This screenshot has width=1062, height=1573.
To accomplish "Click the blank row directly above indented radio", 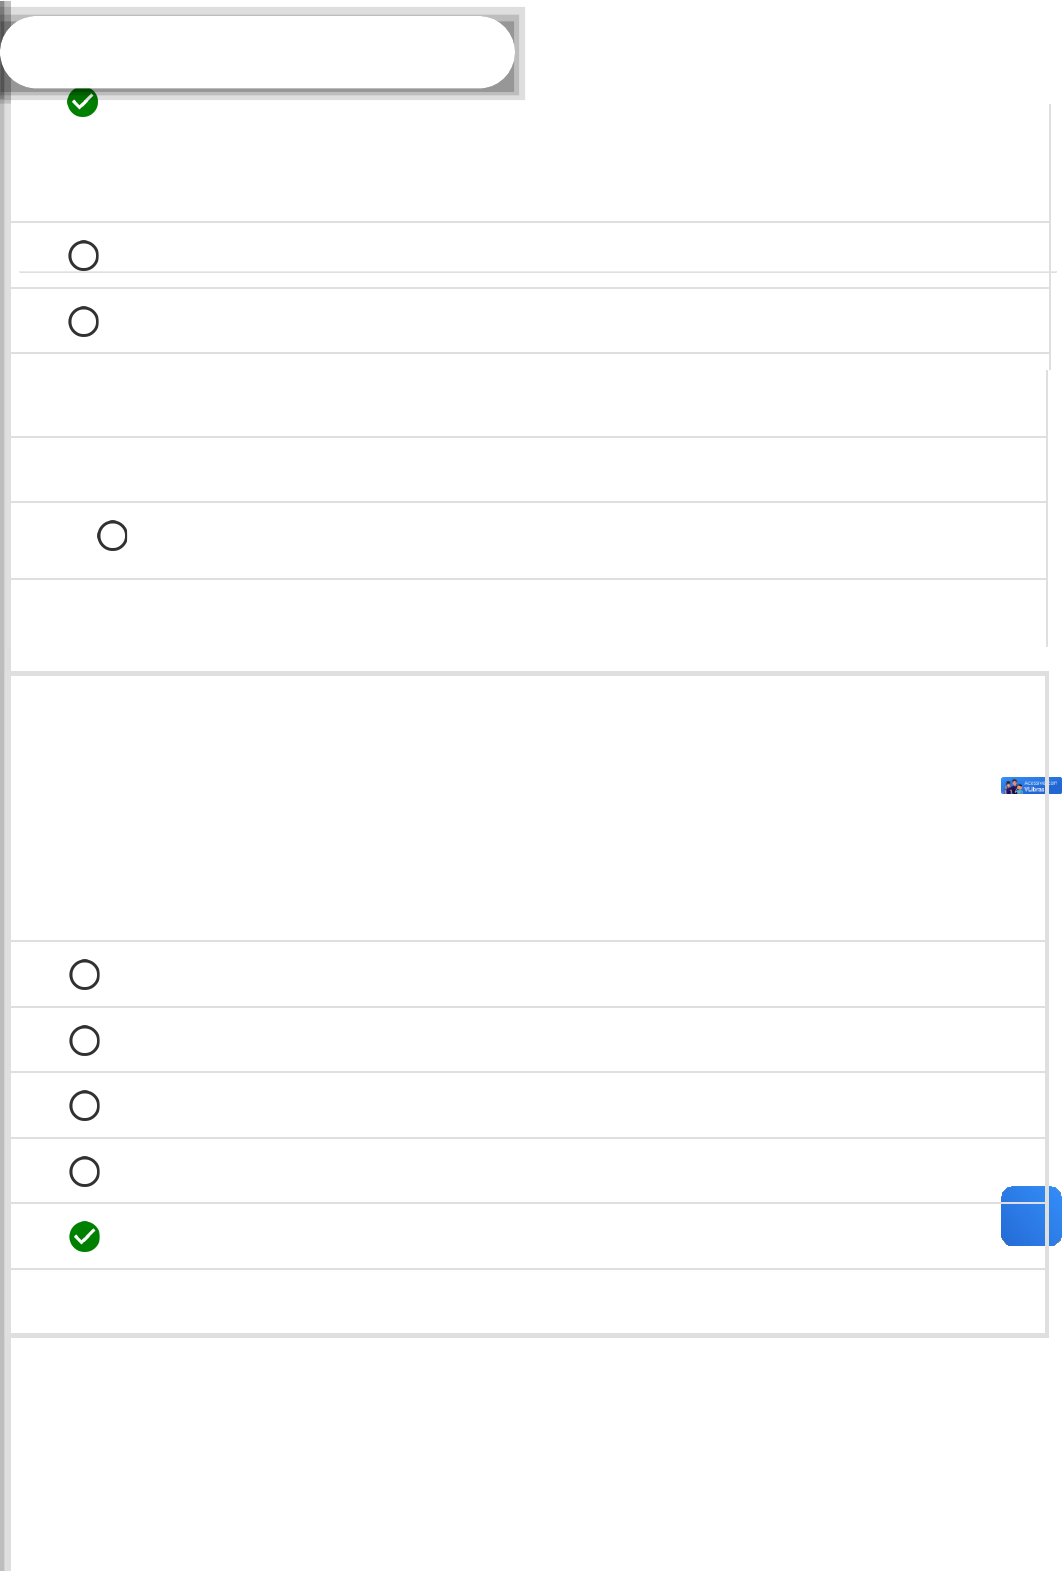I will coord(528,470).
